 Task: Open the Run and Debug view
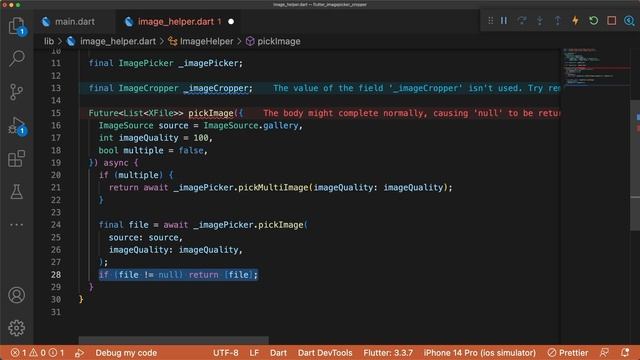[x=17, y=125]
